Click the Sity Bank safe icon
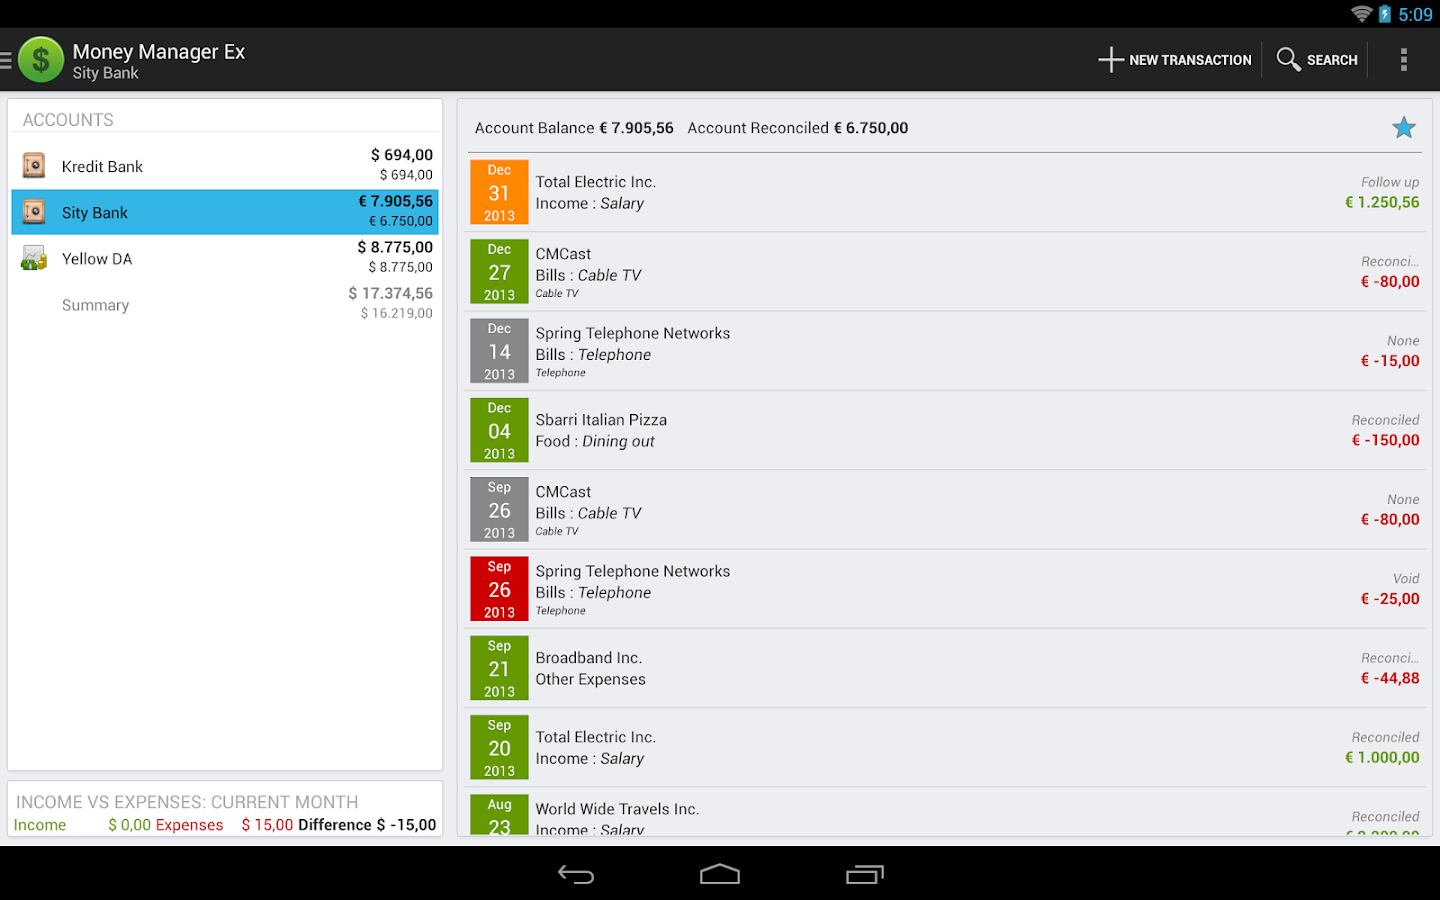The height and width of the screenshot is (900, 1440). tap(34, 212)
